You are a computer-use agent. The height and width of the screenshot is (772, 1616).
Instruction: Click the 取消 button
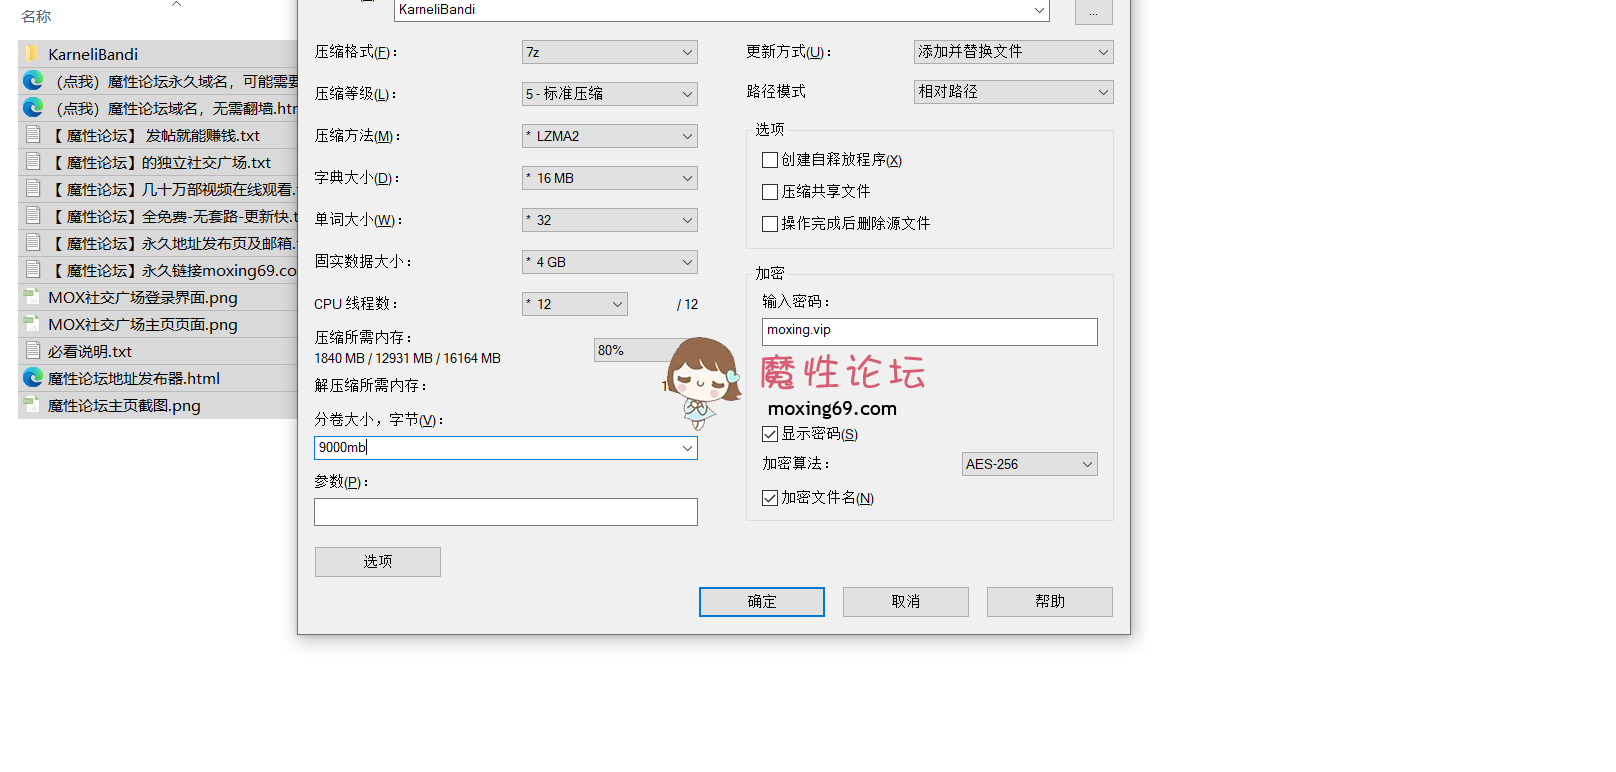click(x=906, y=602)
